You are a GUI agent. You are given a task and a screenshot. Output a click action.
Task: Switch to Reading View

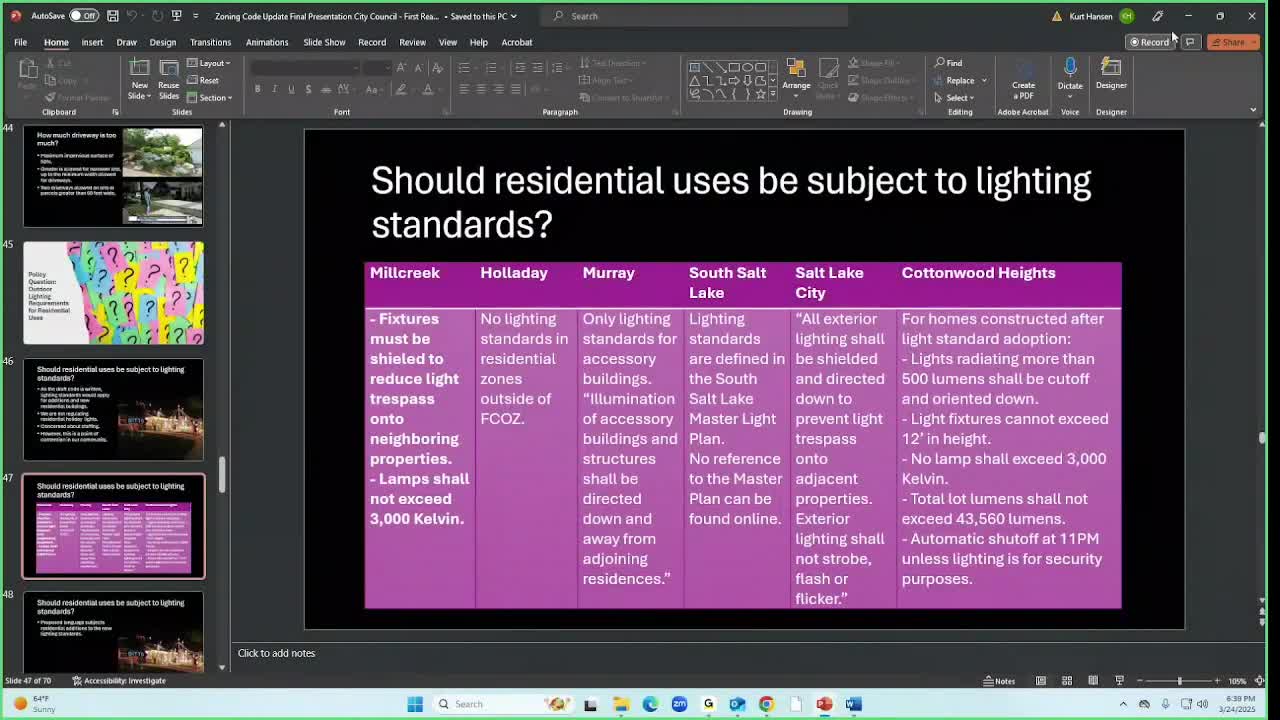(1093, 681)
